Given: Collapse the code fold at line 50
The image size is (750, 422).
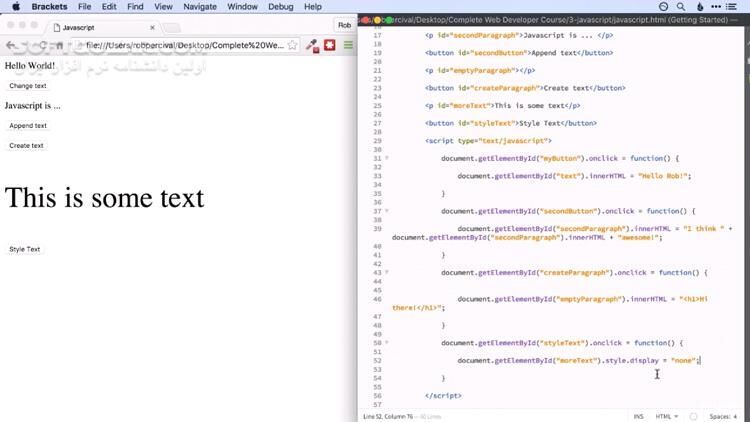Looking at the screenshot, I should click(387, 343).
